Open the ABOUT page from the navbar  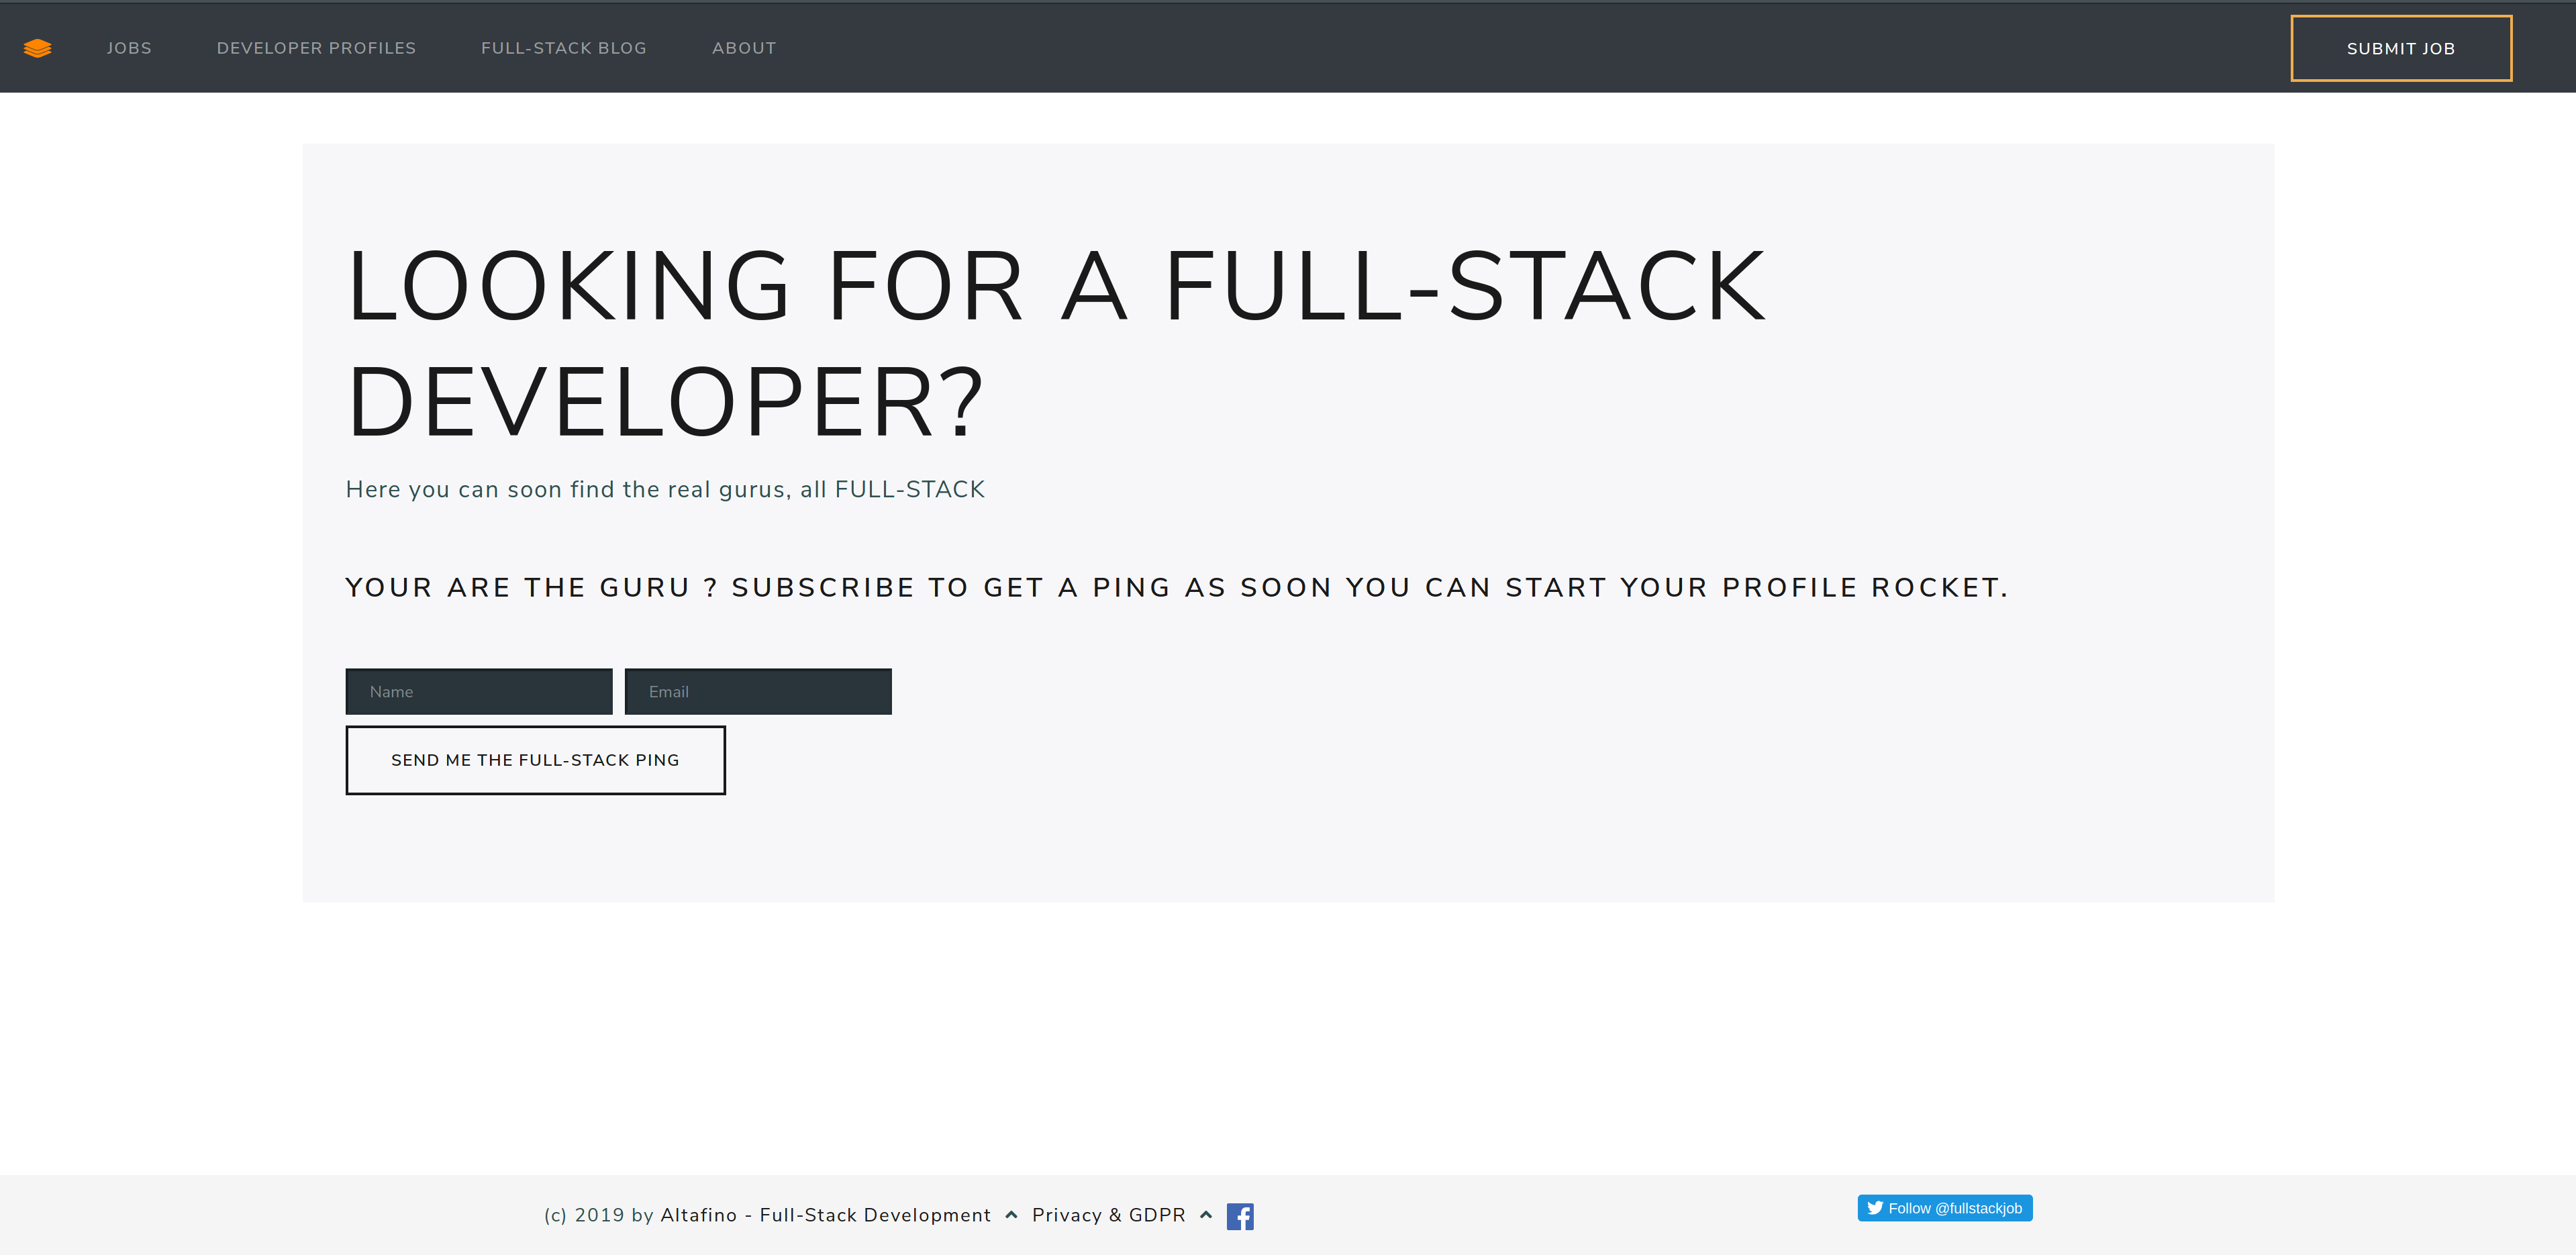744,47
